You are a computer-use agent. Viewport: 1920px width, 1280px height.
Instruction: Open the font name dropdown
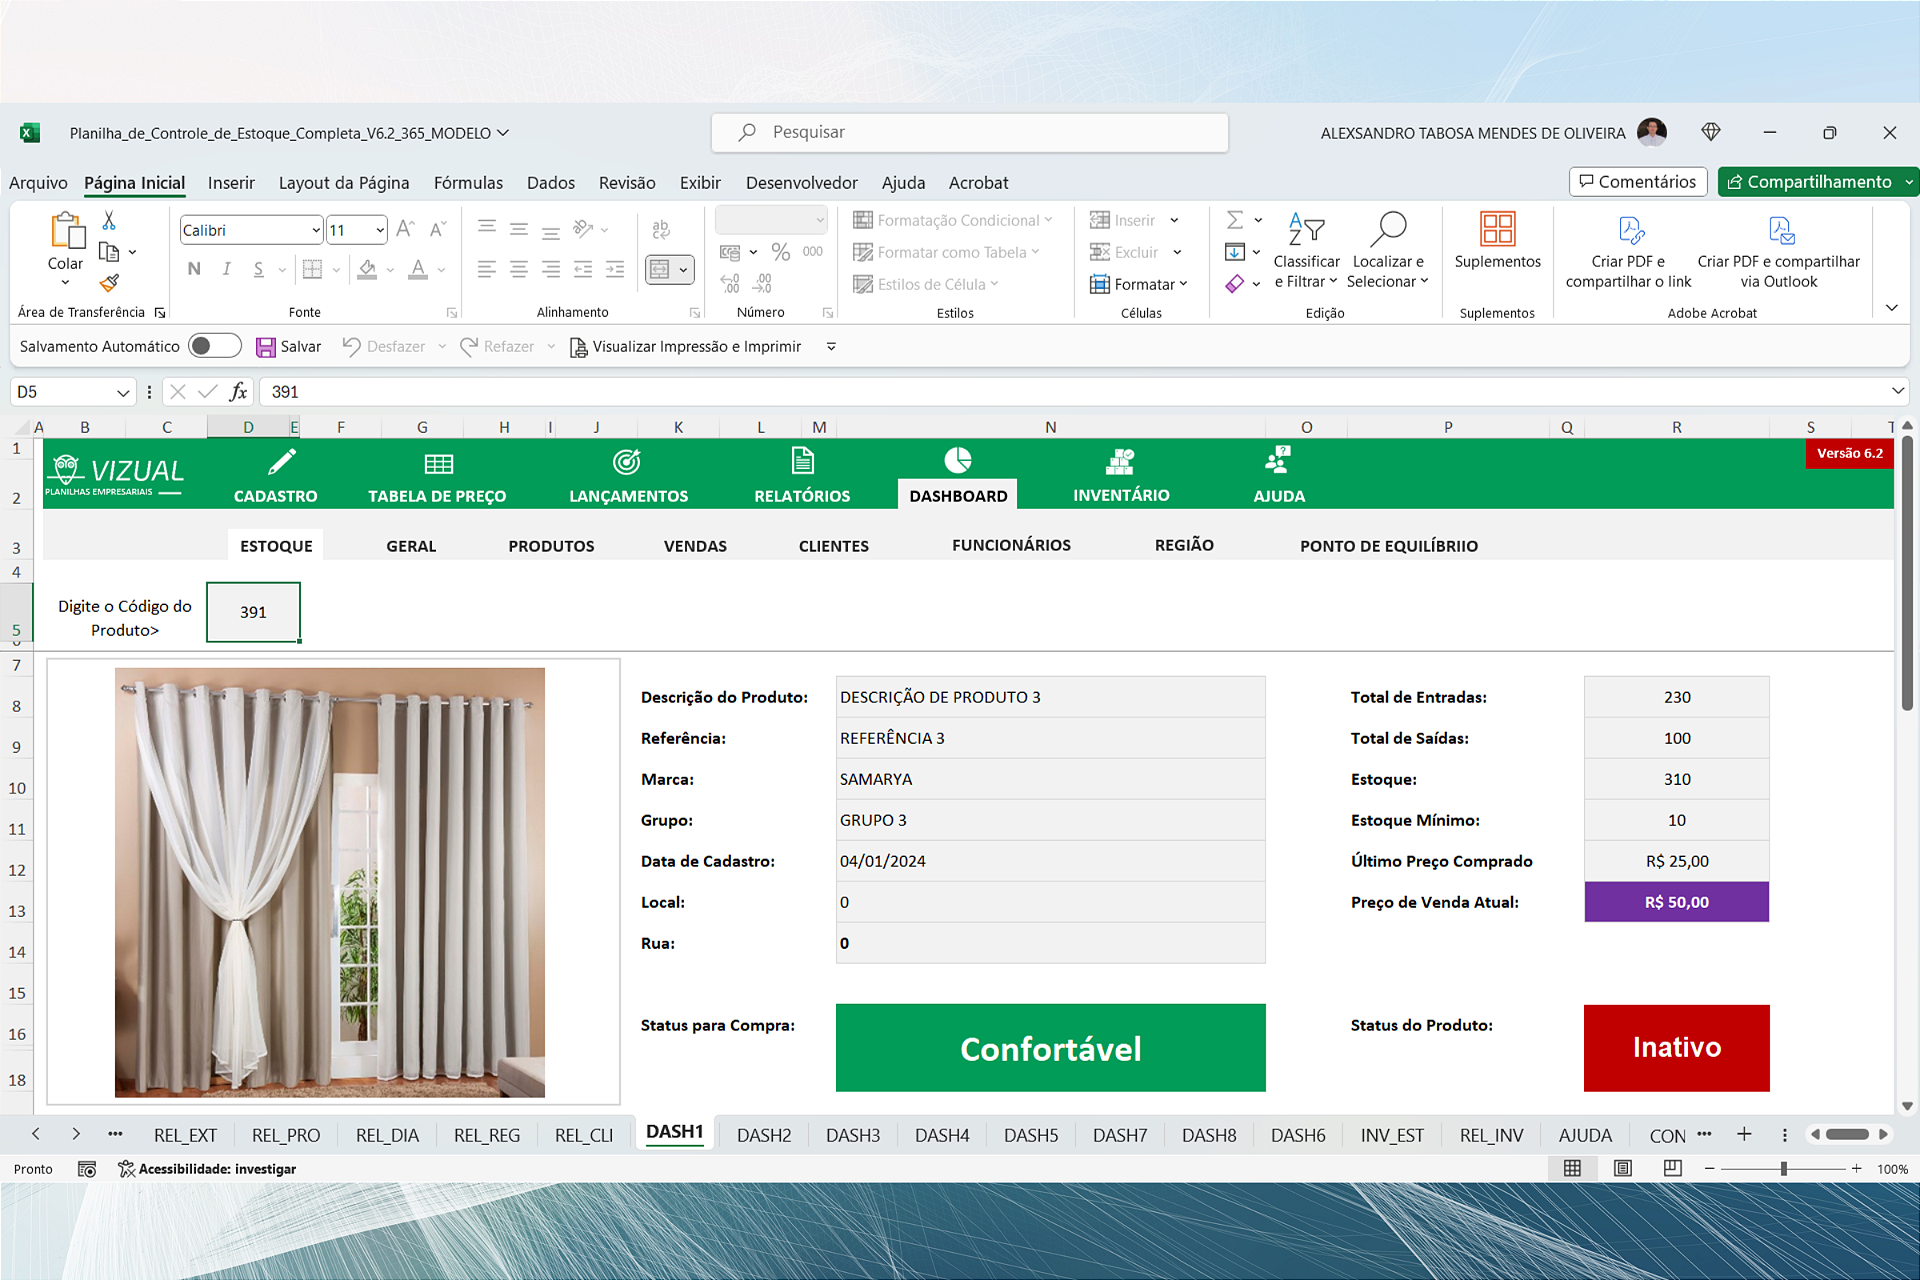(314, 229)
